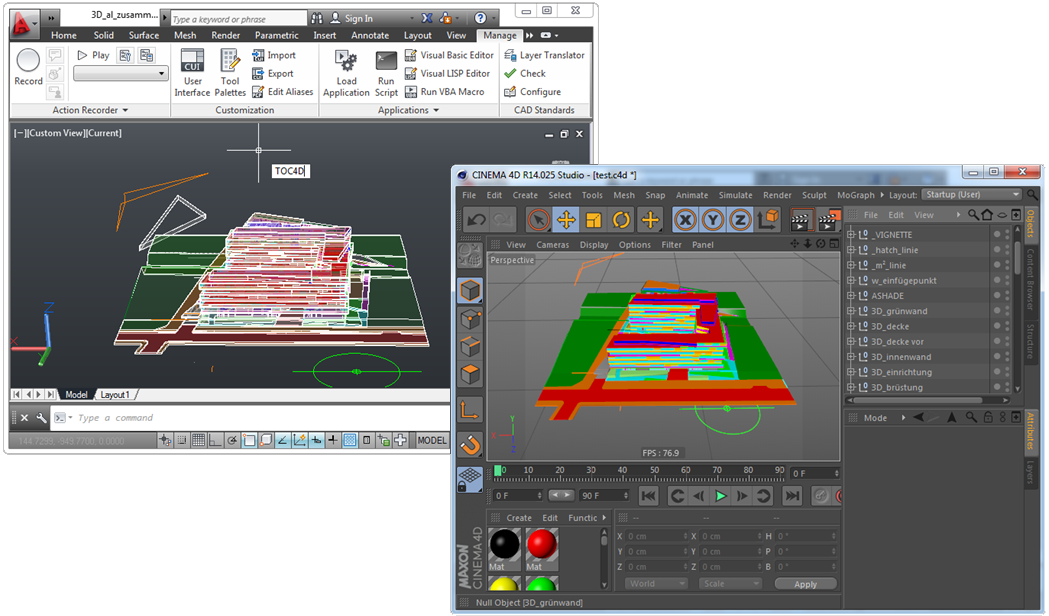Open the MoGraph menu in Cinema 4D

coord(856,195)
